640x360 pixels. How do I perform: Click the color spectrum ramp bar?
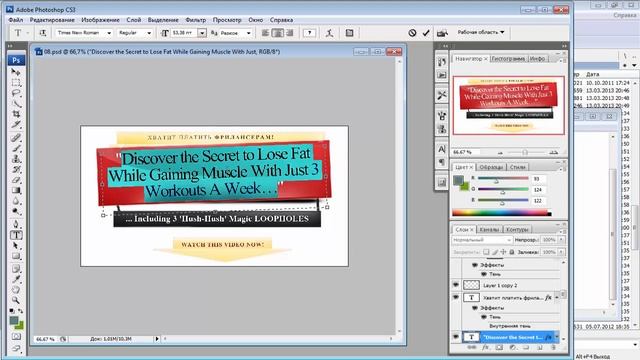point(502,213)
